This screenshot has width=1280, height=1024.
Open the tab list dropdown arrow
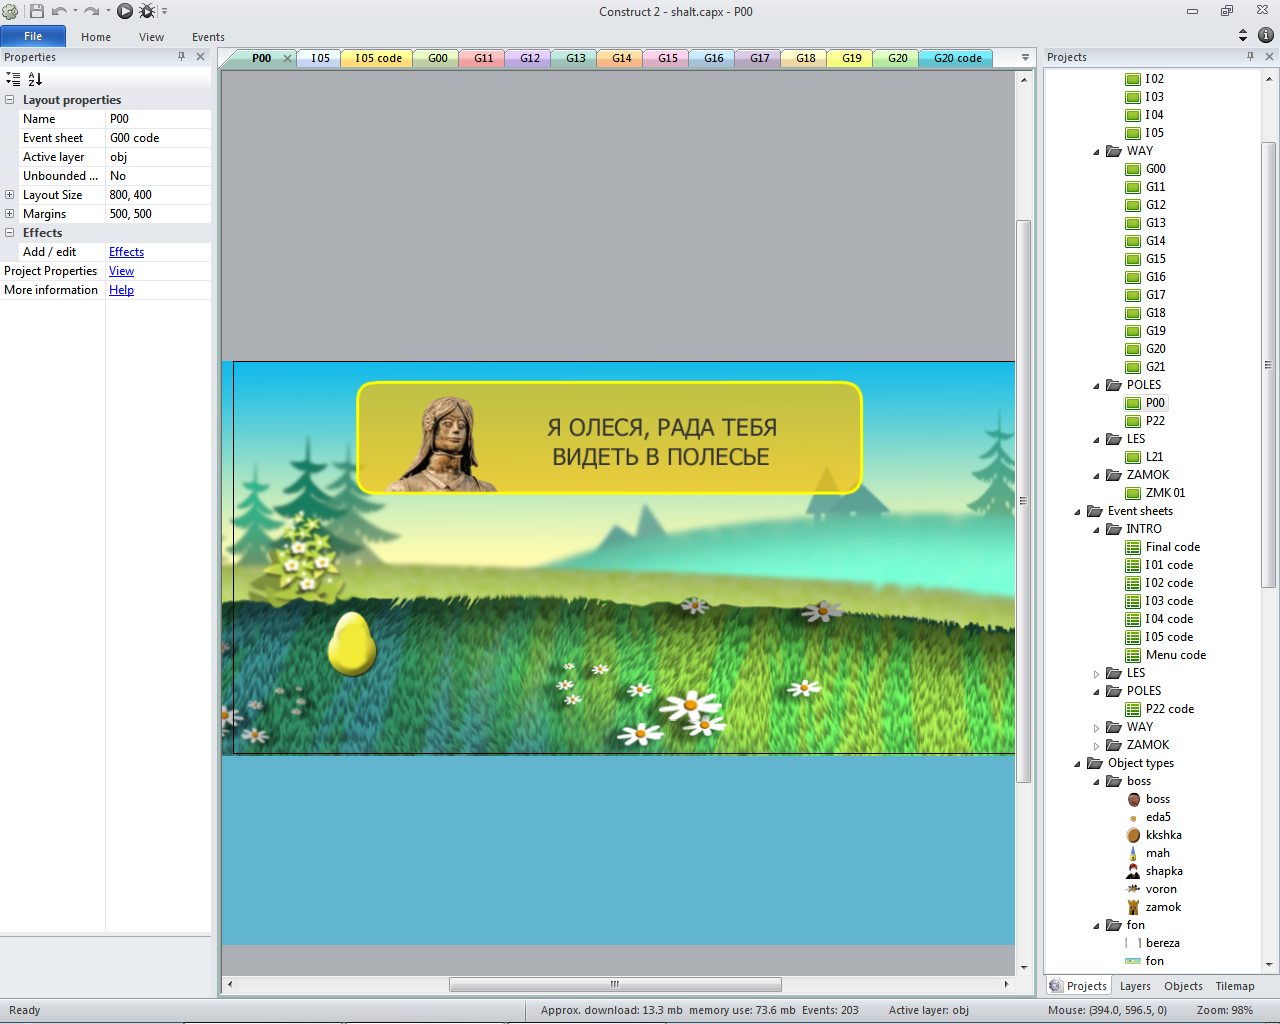(x=1025, y=58)
